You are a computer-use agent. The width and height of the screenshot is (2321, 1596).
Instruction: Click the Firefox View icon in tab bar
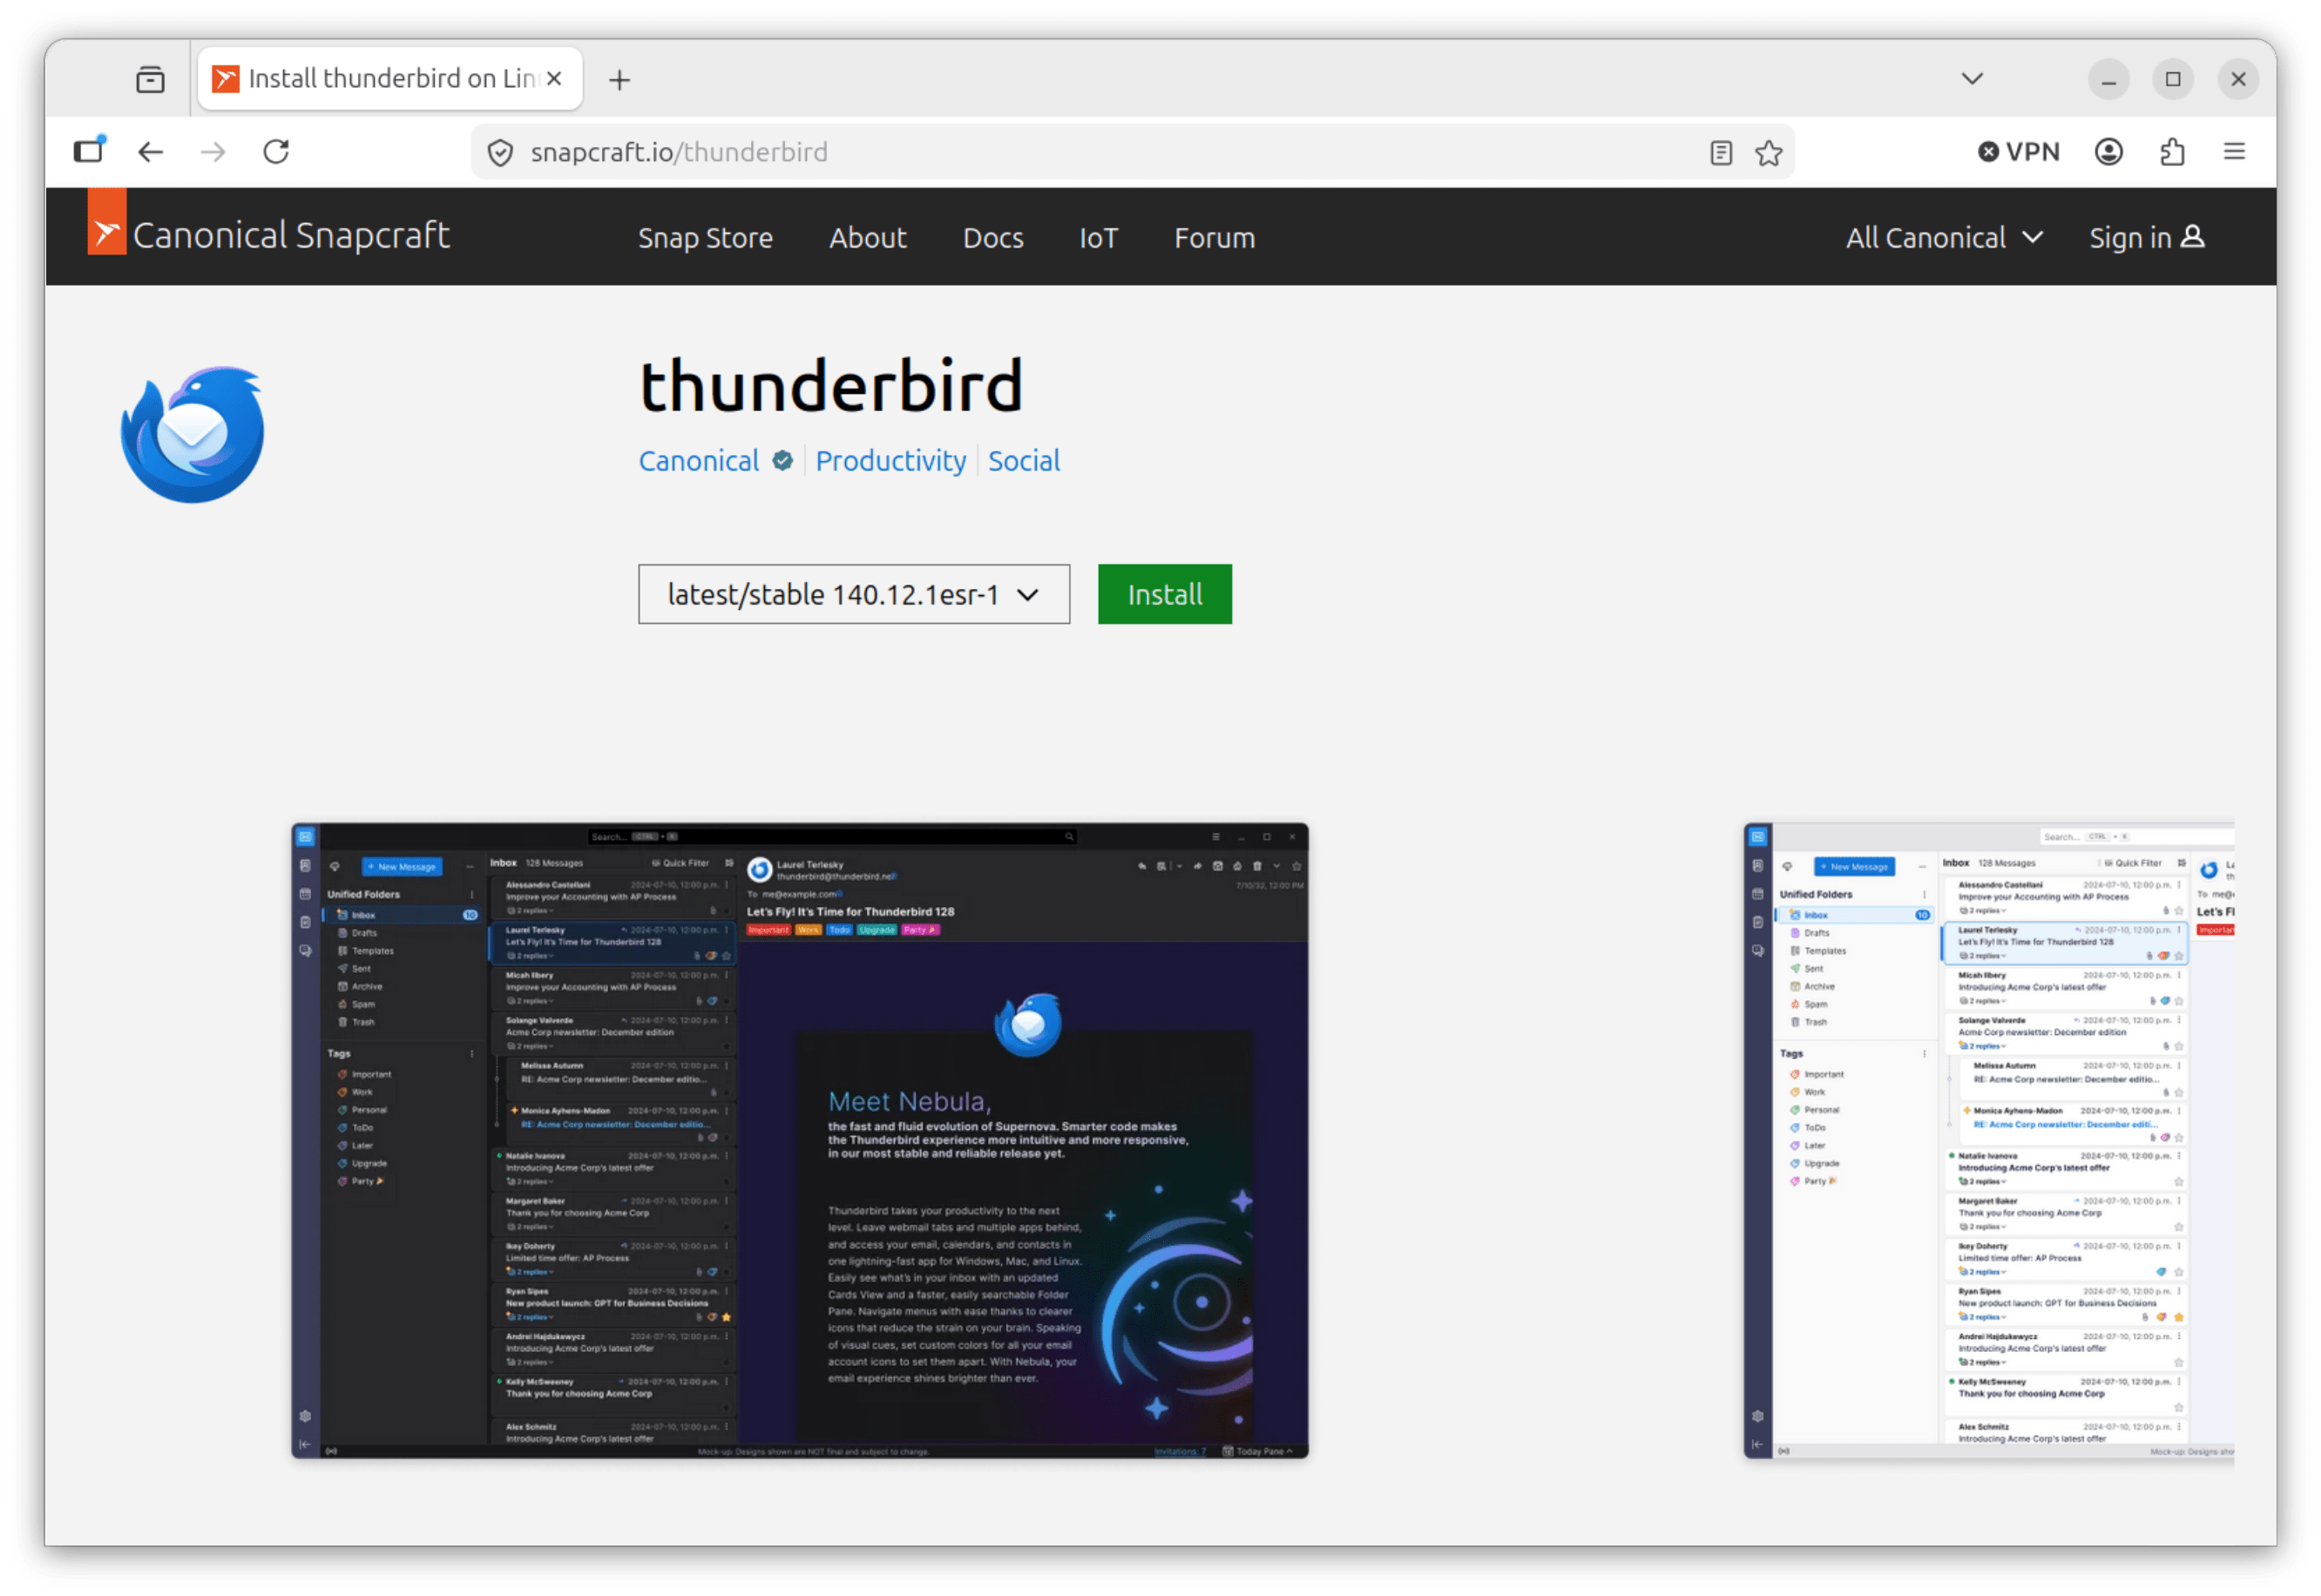[x=150, y=79]
